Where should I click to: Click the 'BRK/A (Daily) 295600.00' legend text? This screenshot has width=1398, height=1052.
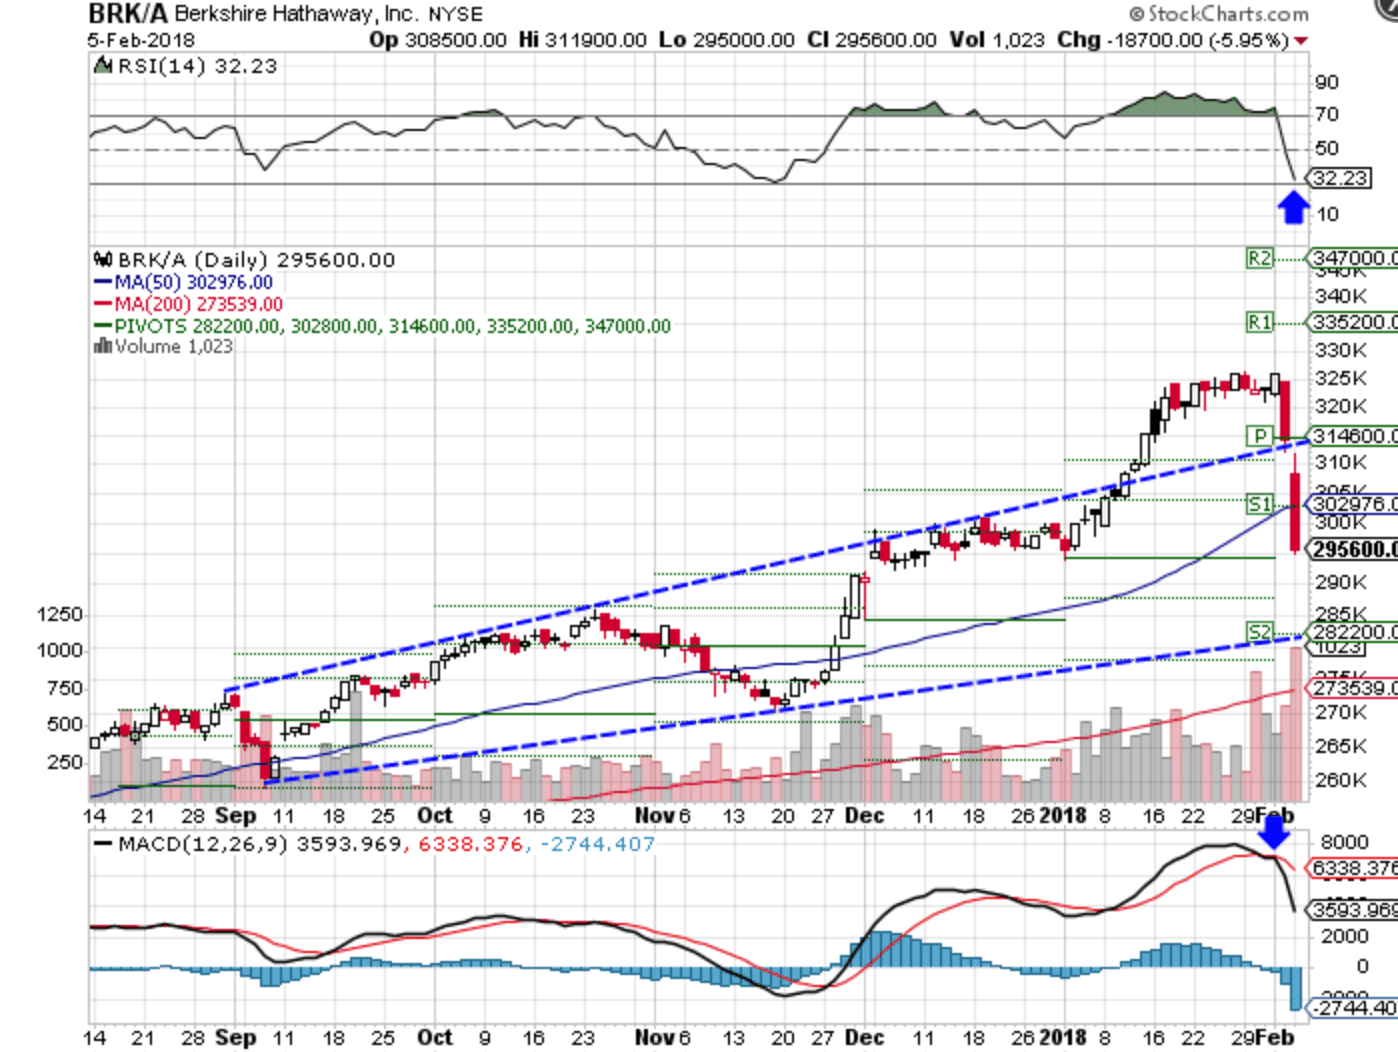click(x=256, y=260)
